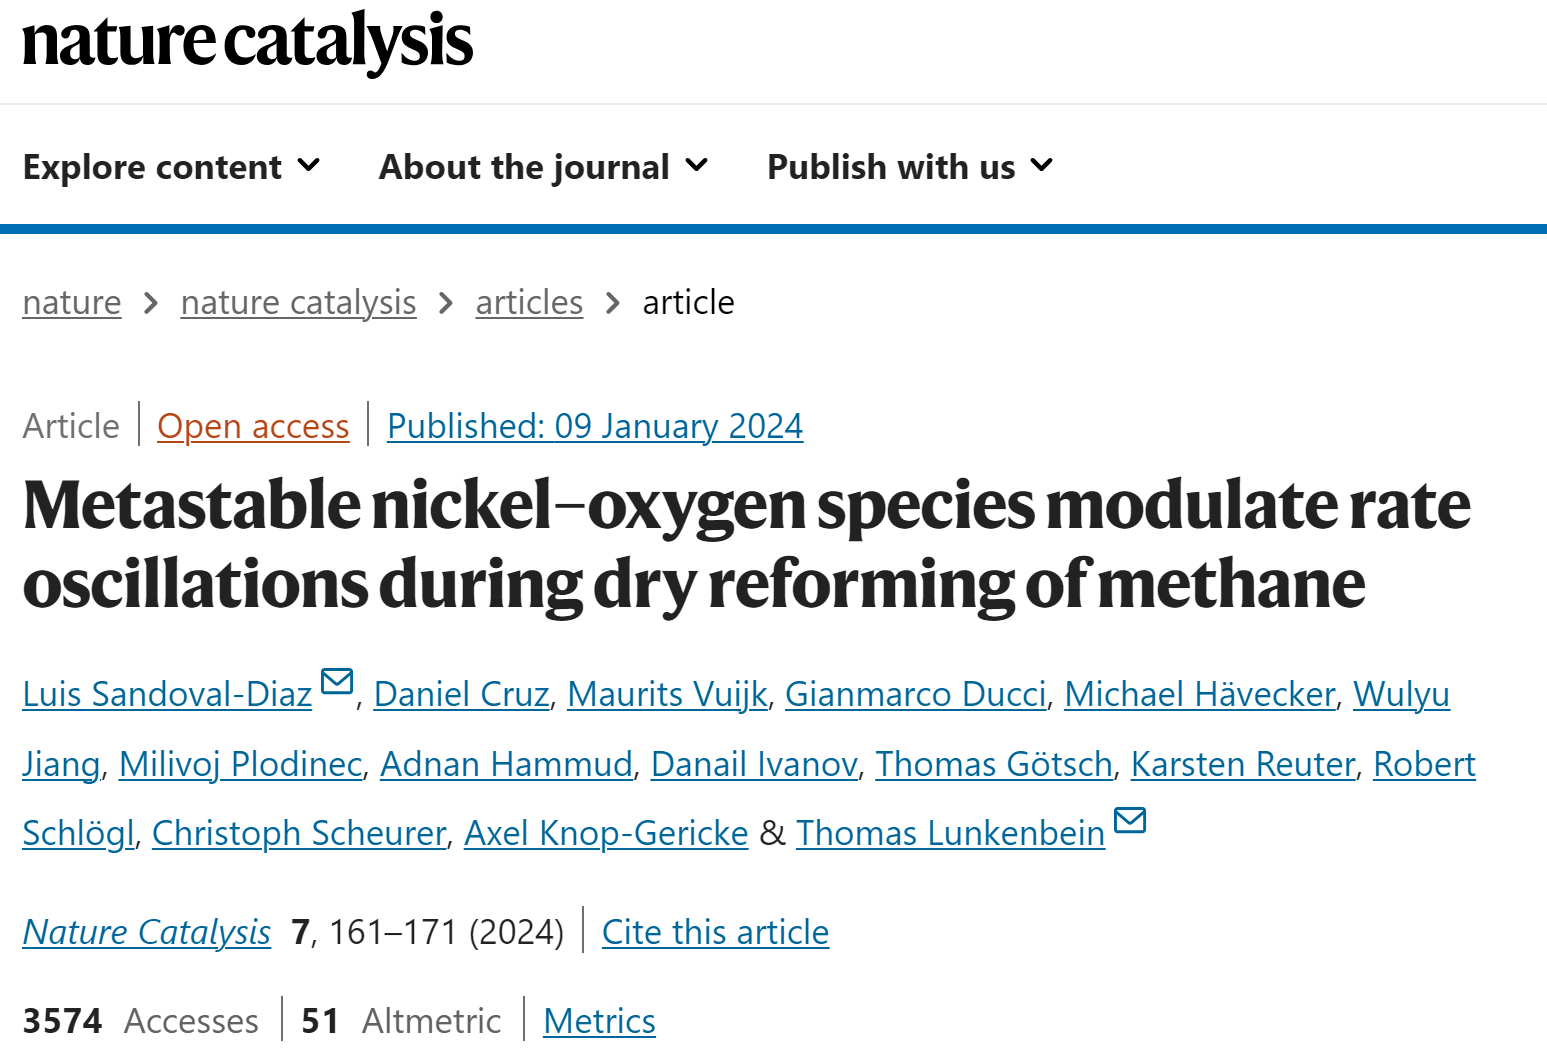Image resolution: width=1547 pixels, height=1064 pixels.
Task: Select author Gianmarco Ducci
Action: 916,694
